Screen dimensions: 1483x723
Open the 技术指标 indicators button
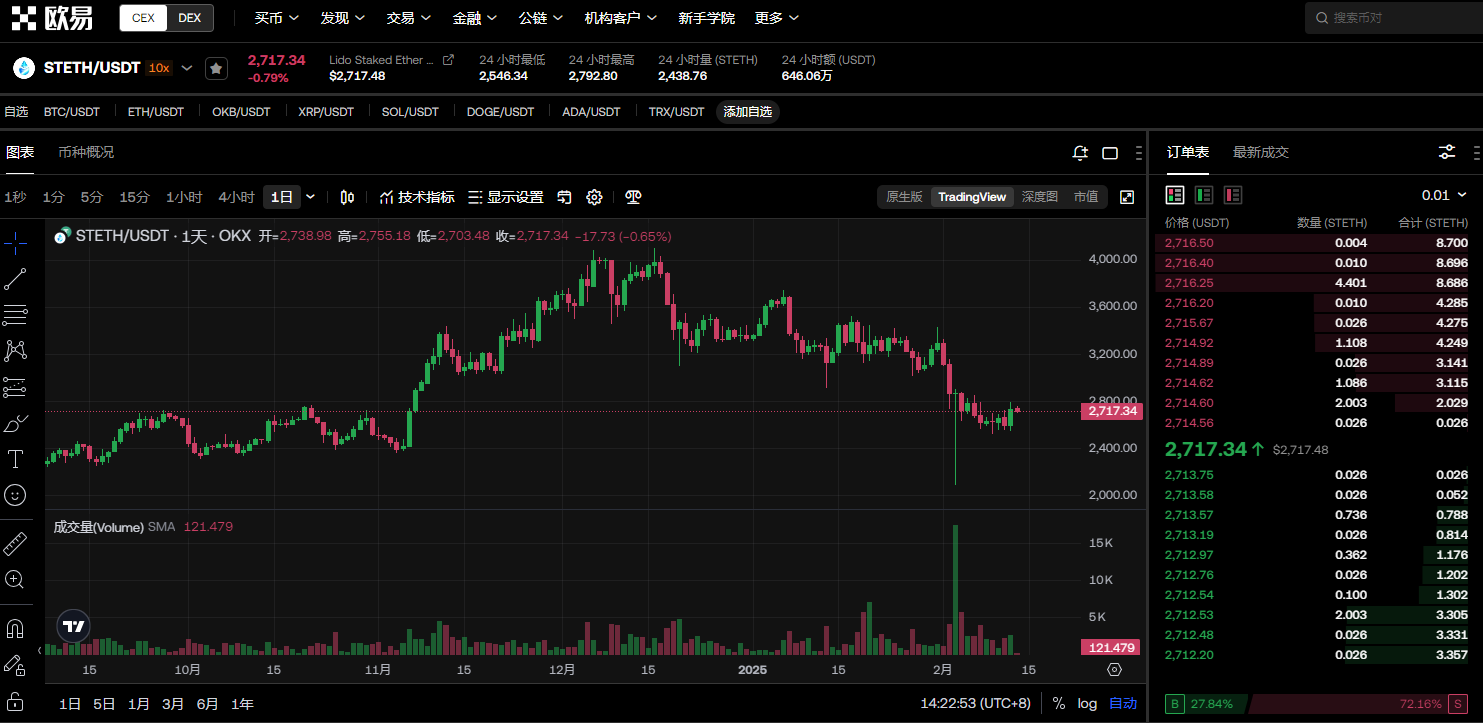(417, 197)
